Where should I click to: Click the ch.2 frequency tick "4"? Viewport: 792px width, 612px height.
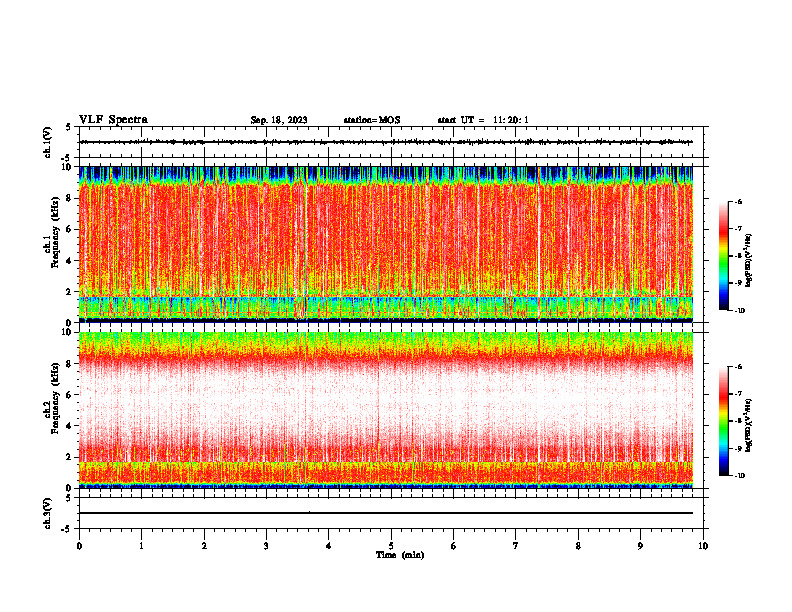tap(69, 426)
